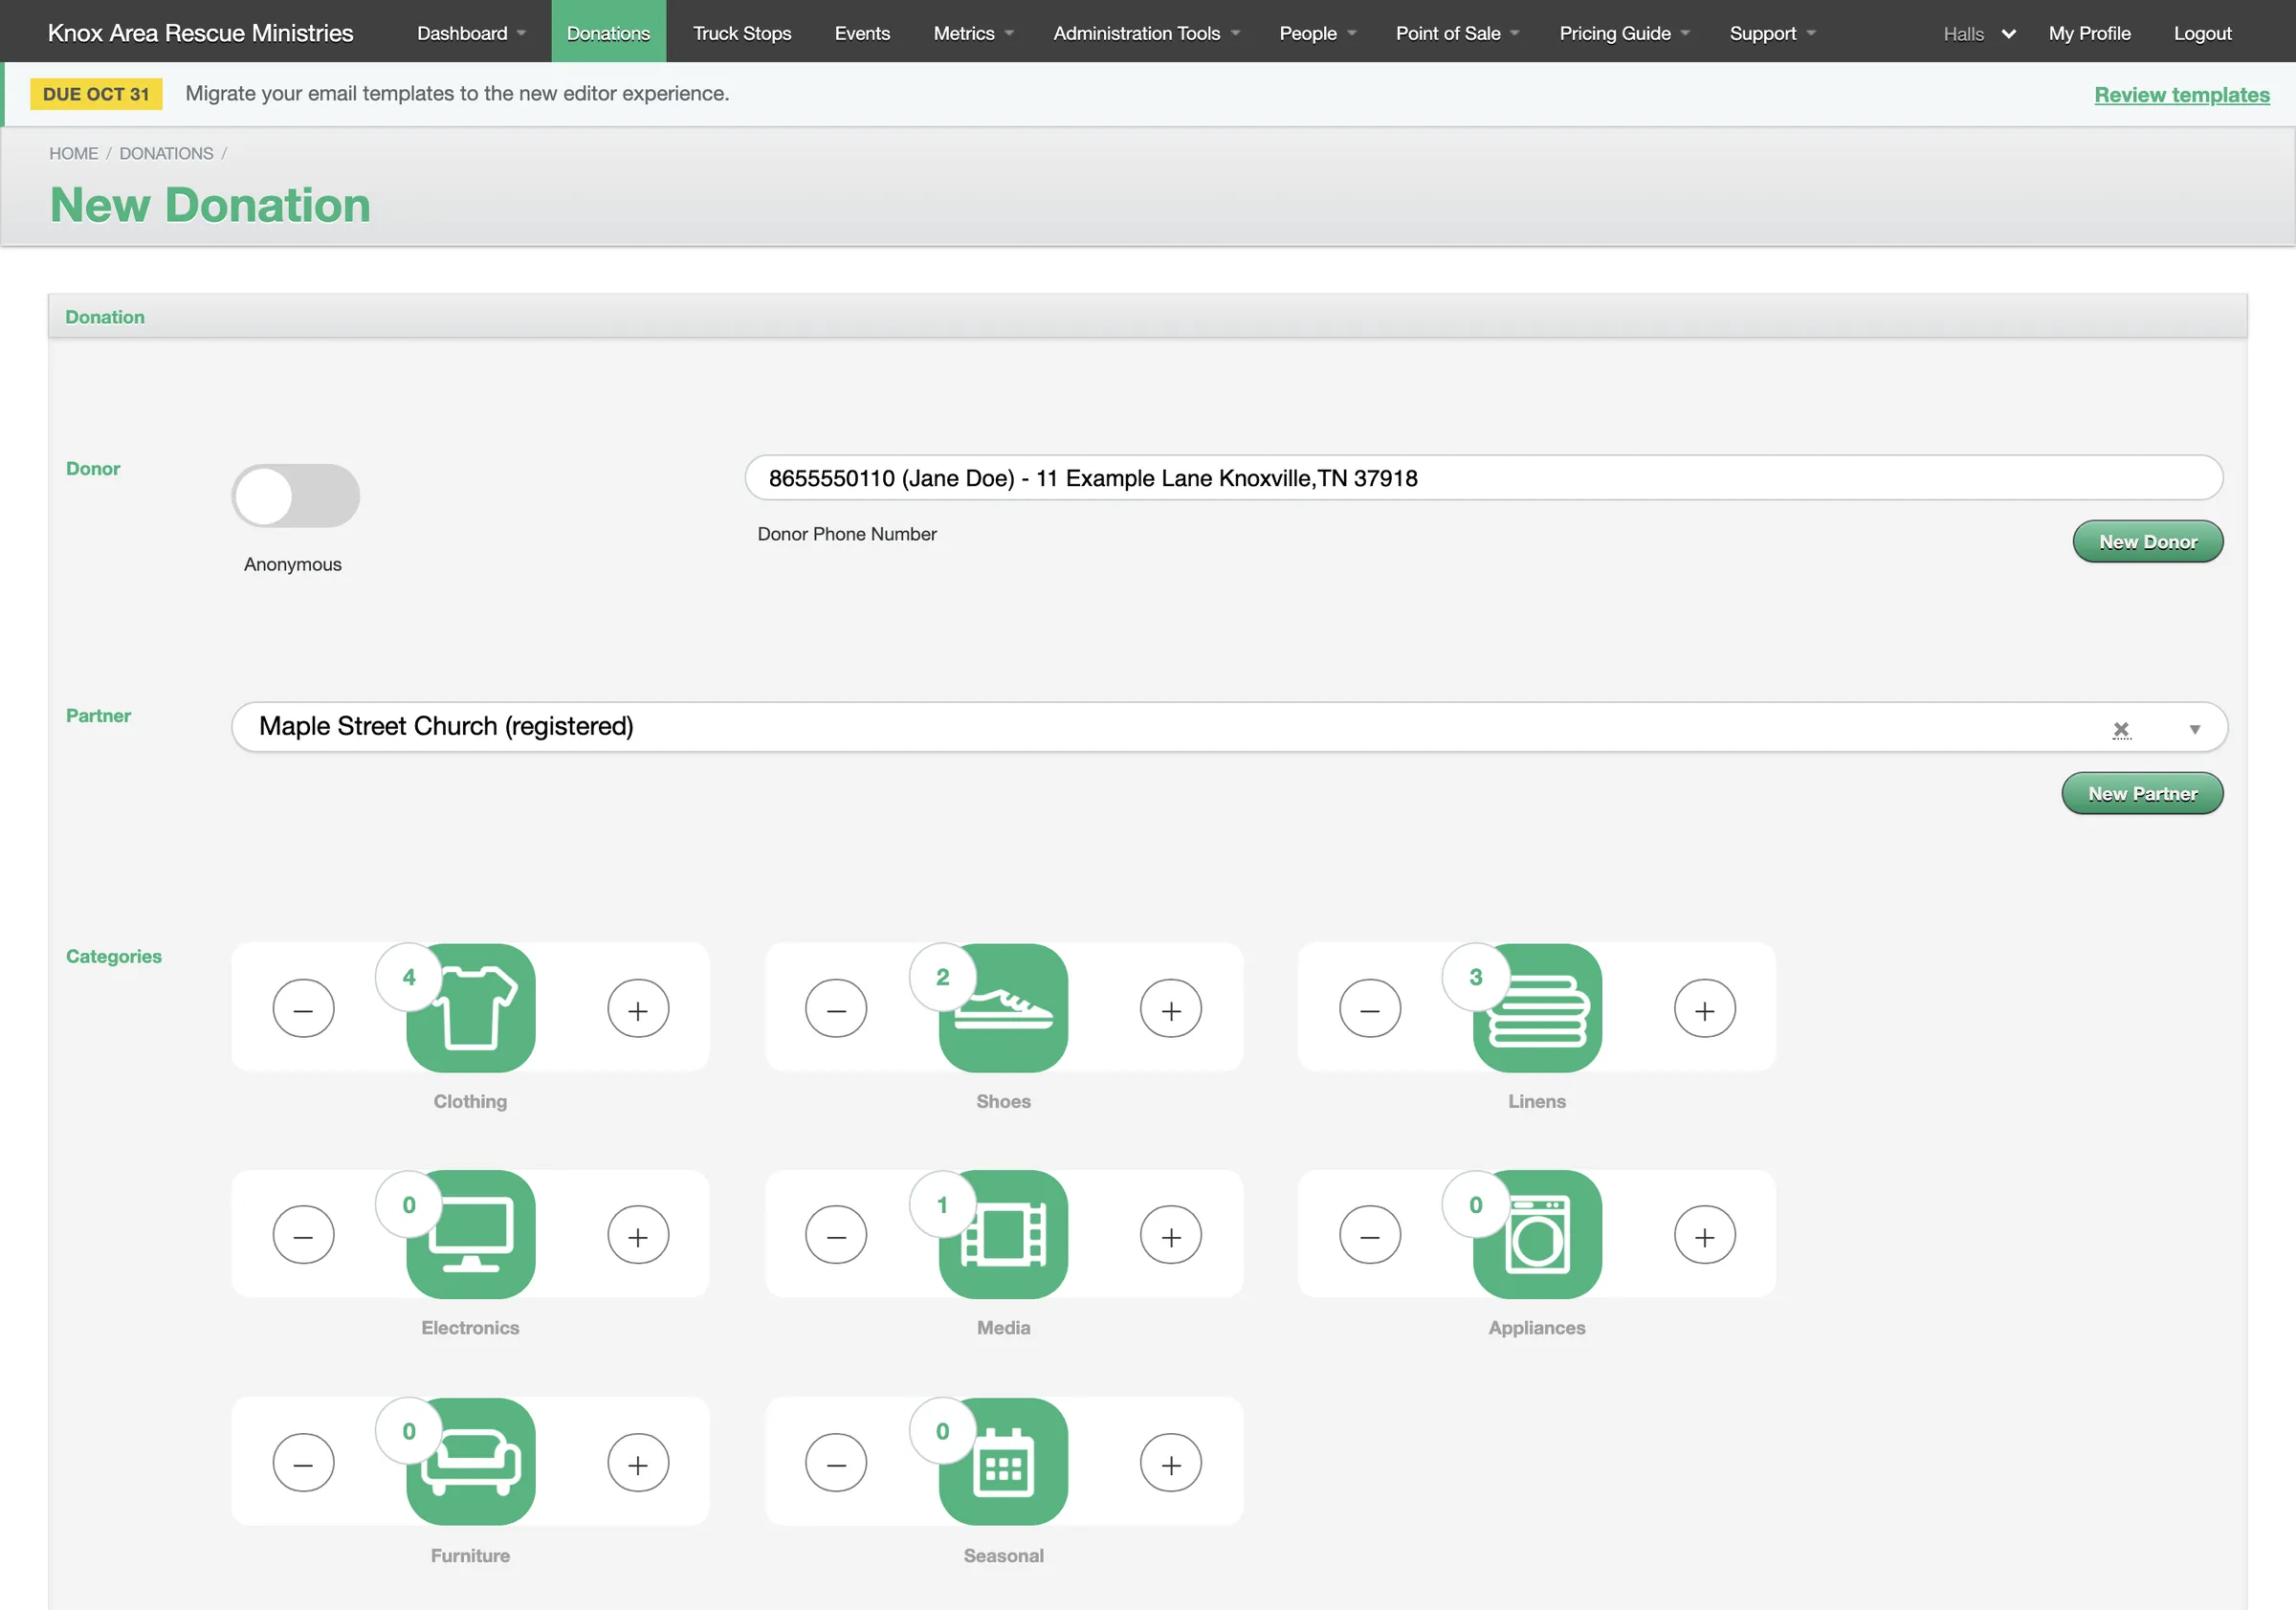
Task: Open the People dropdown menu
Action: [1318, 33]
